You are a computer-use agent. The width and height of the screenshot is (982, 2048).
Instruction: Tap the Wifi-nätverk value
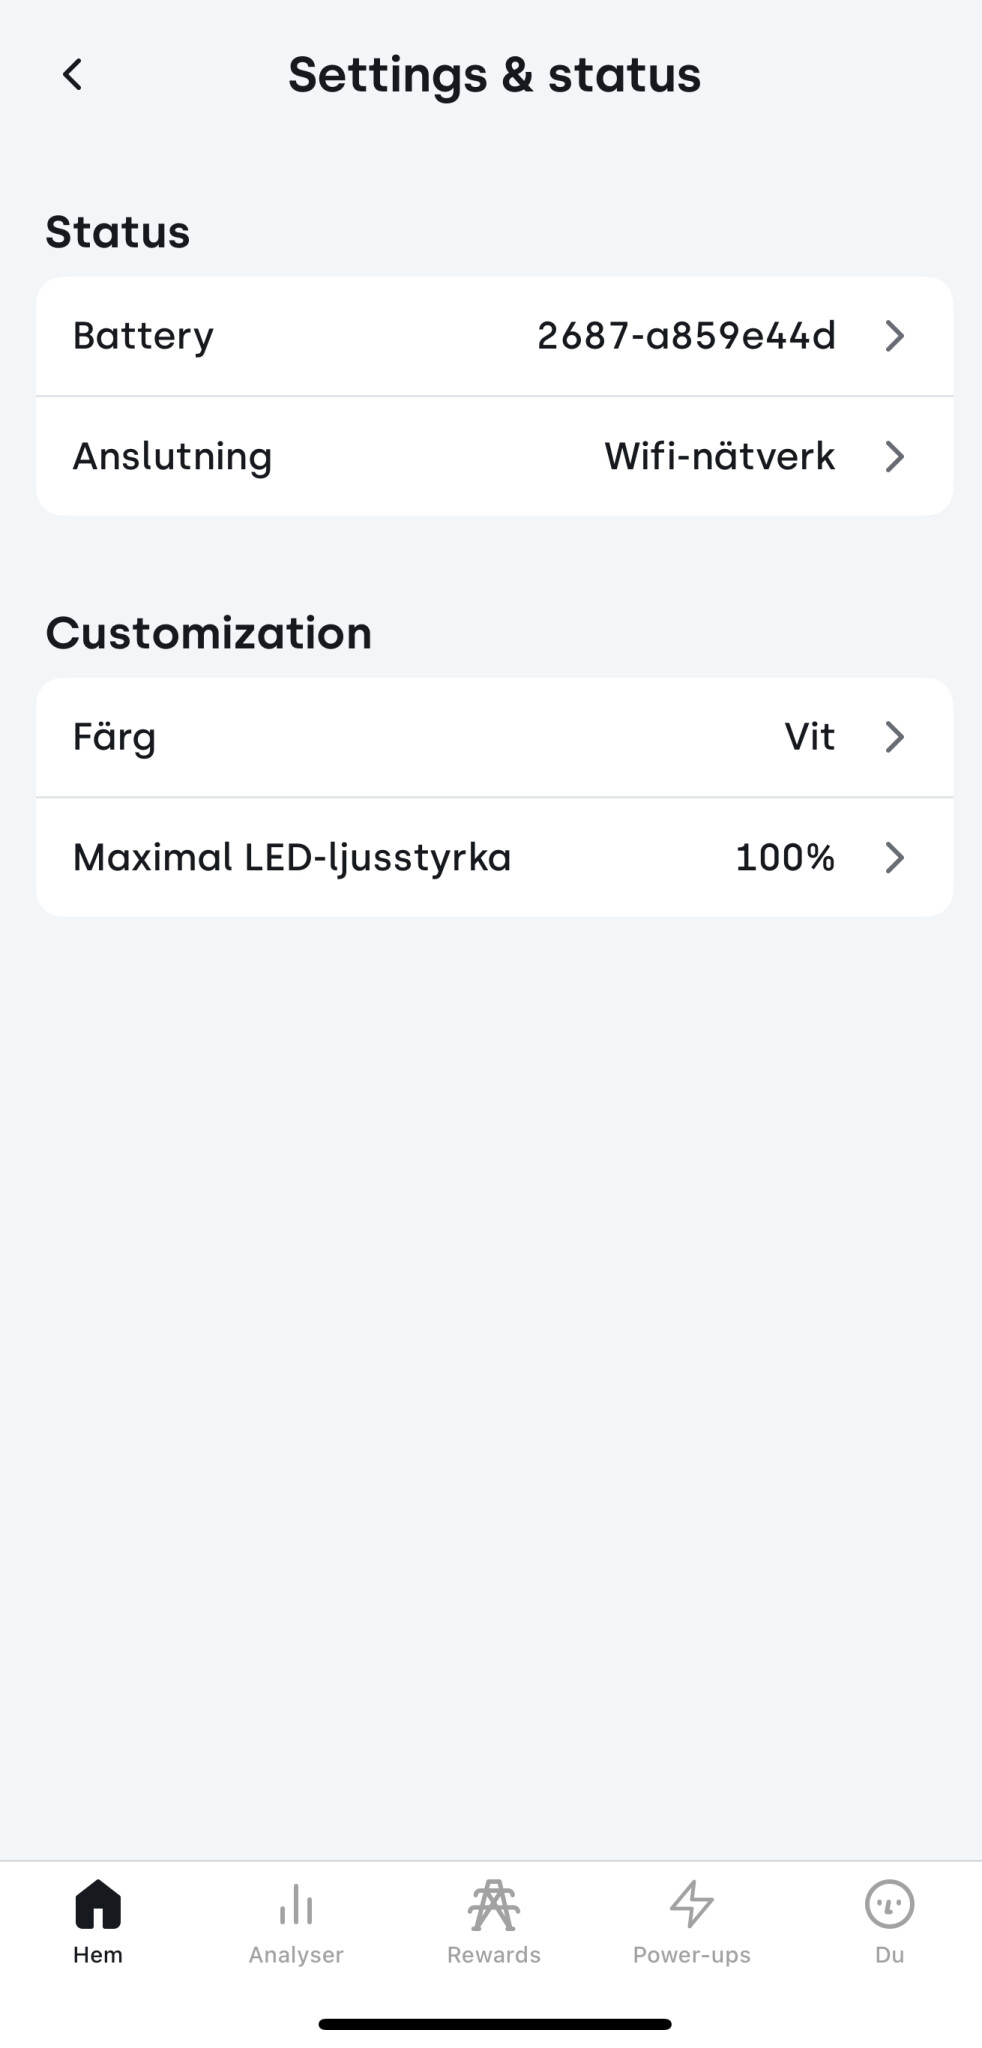click(719, 456)
